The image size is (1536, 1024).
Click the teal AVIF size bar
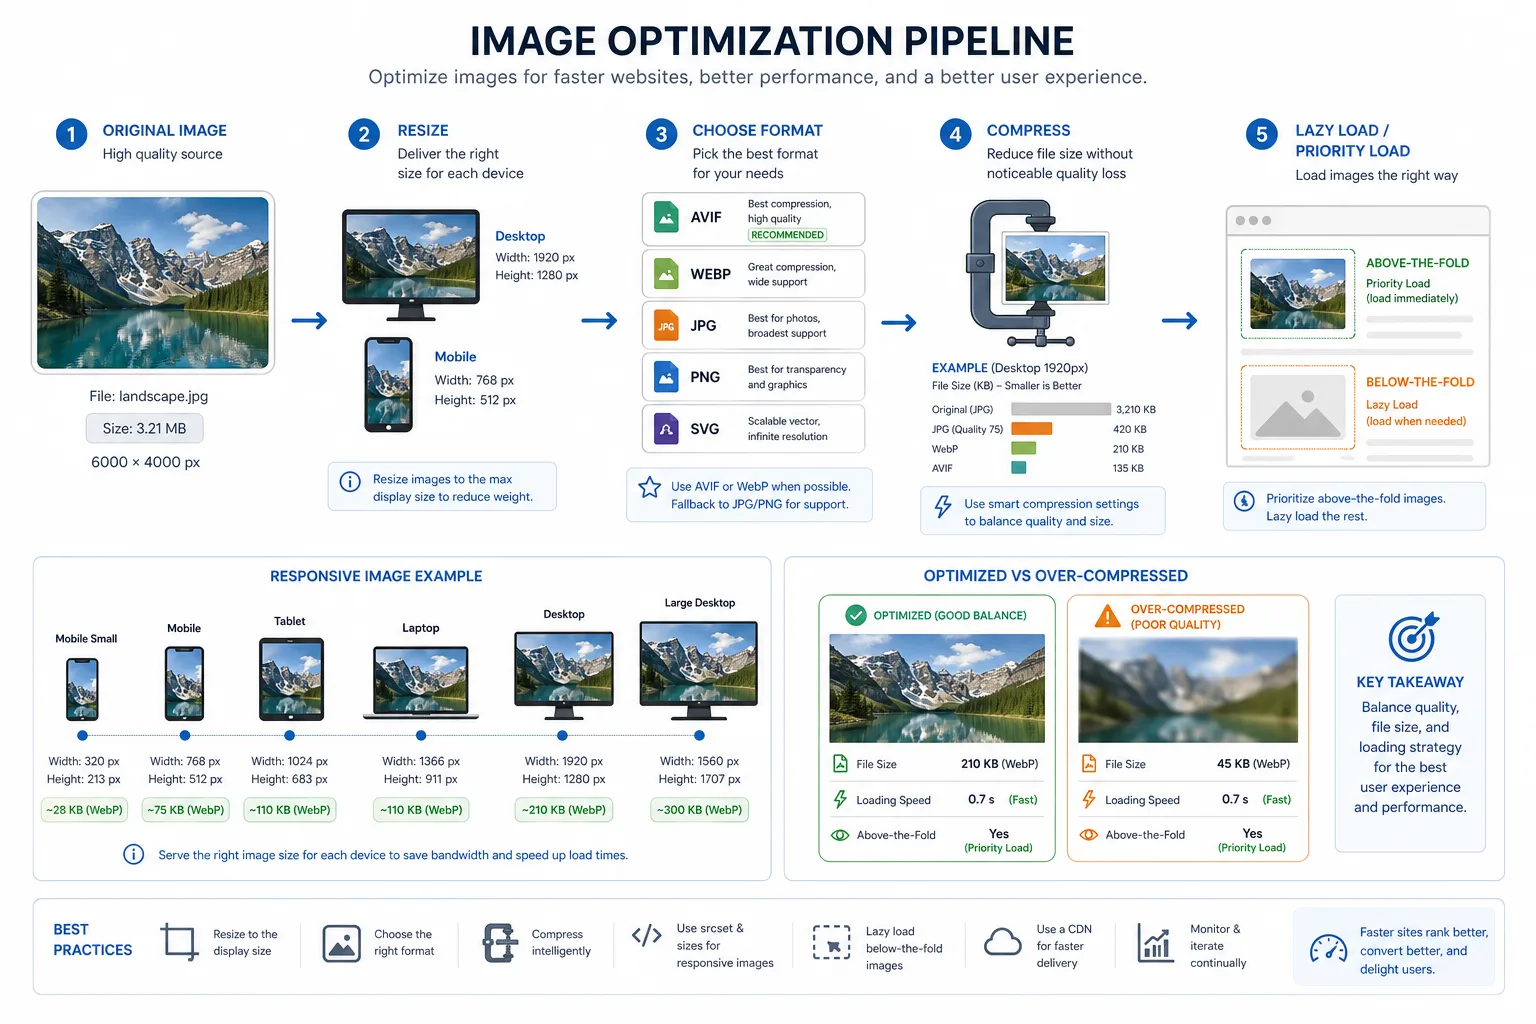(1019, 468)
